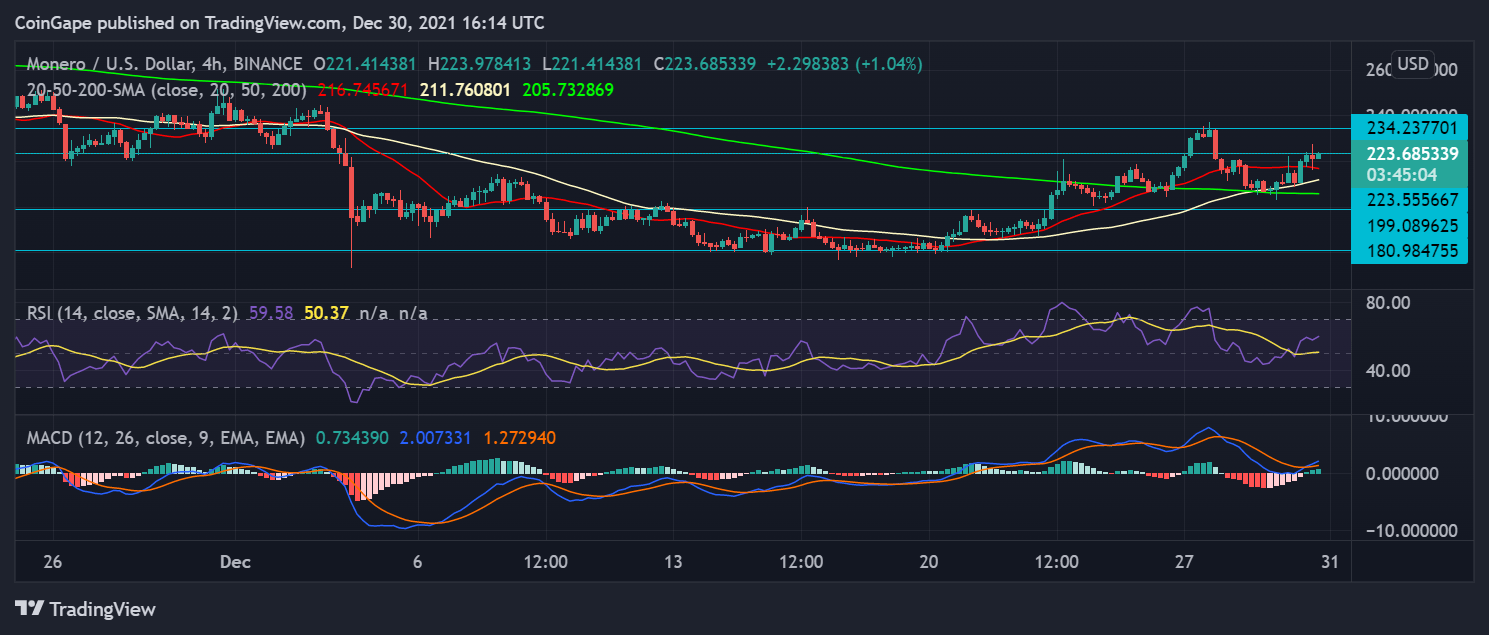Select the 27 date marker on time axis
1489x635 pixels.
(x=1185, y=562)
